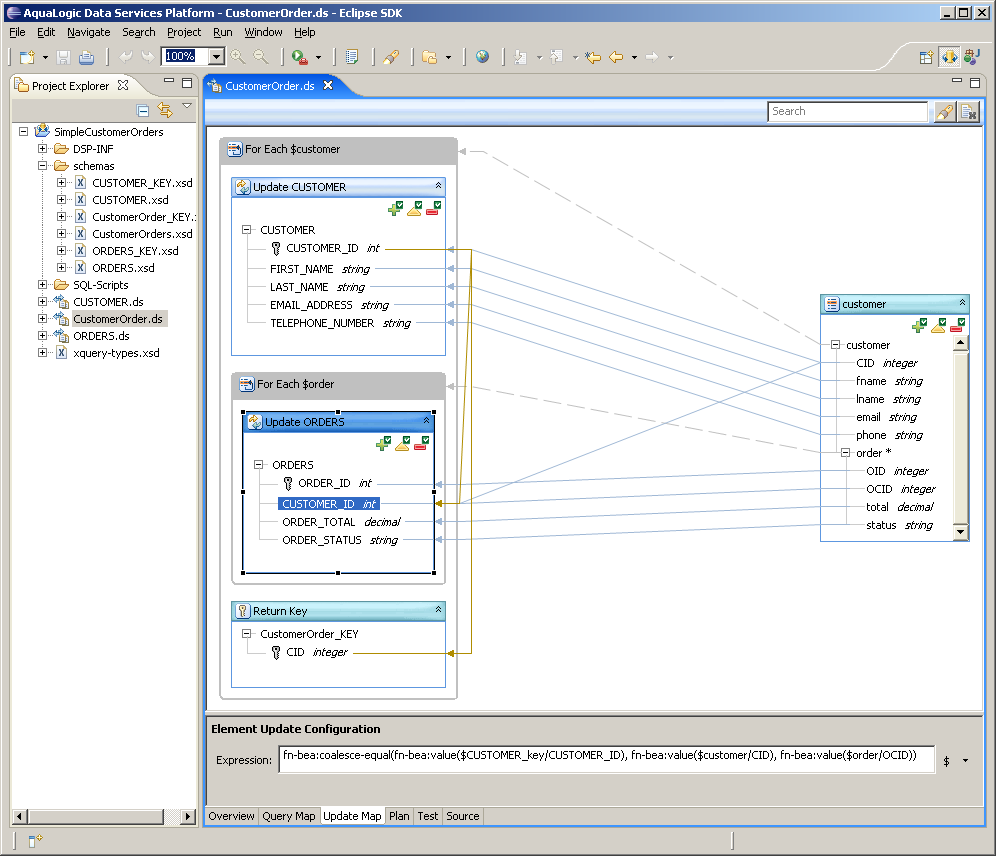Open the File menu
Image resolution: width=996 pixels, height=856 pixels.
tap(17, 32)
